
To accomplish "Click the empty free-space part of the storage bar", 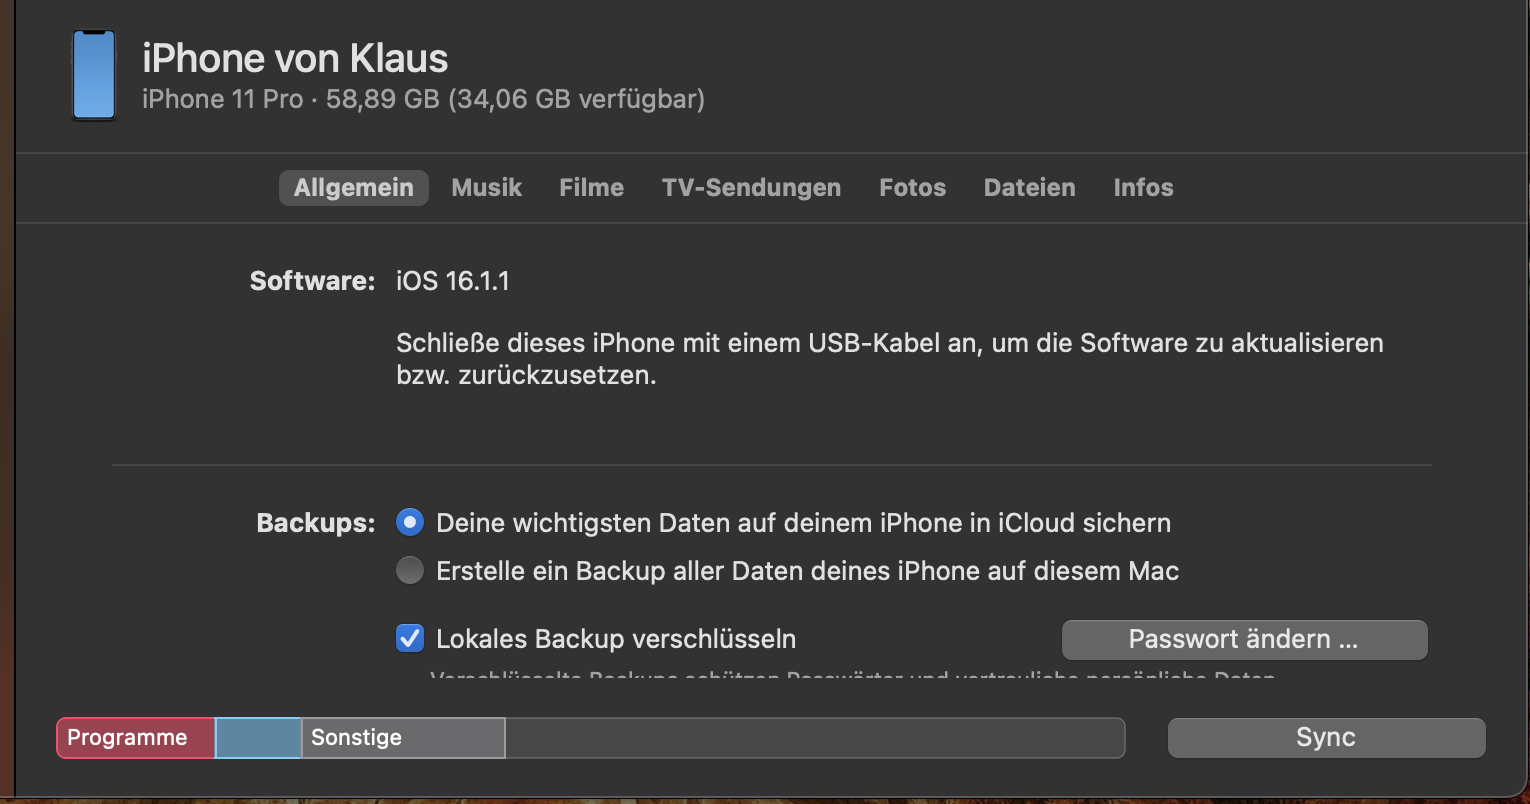I will tap(814, 738).
